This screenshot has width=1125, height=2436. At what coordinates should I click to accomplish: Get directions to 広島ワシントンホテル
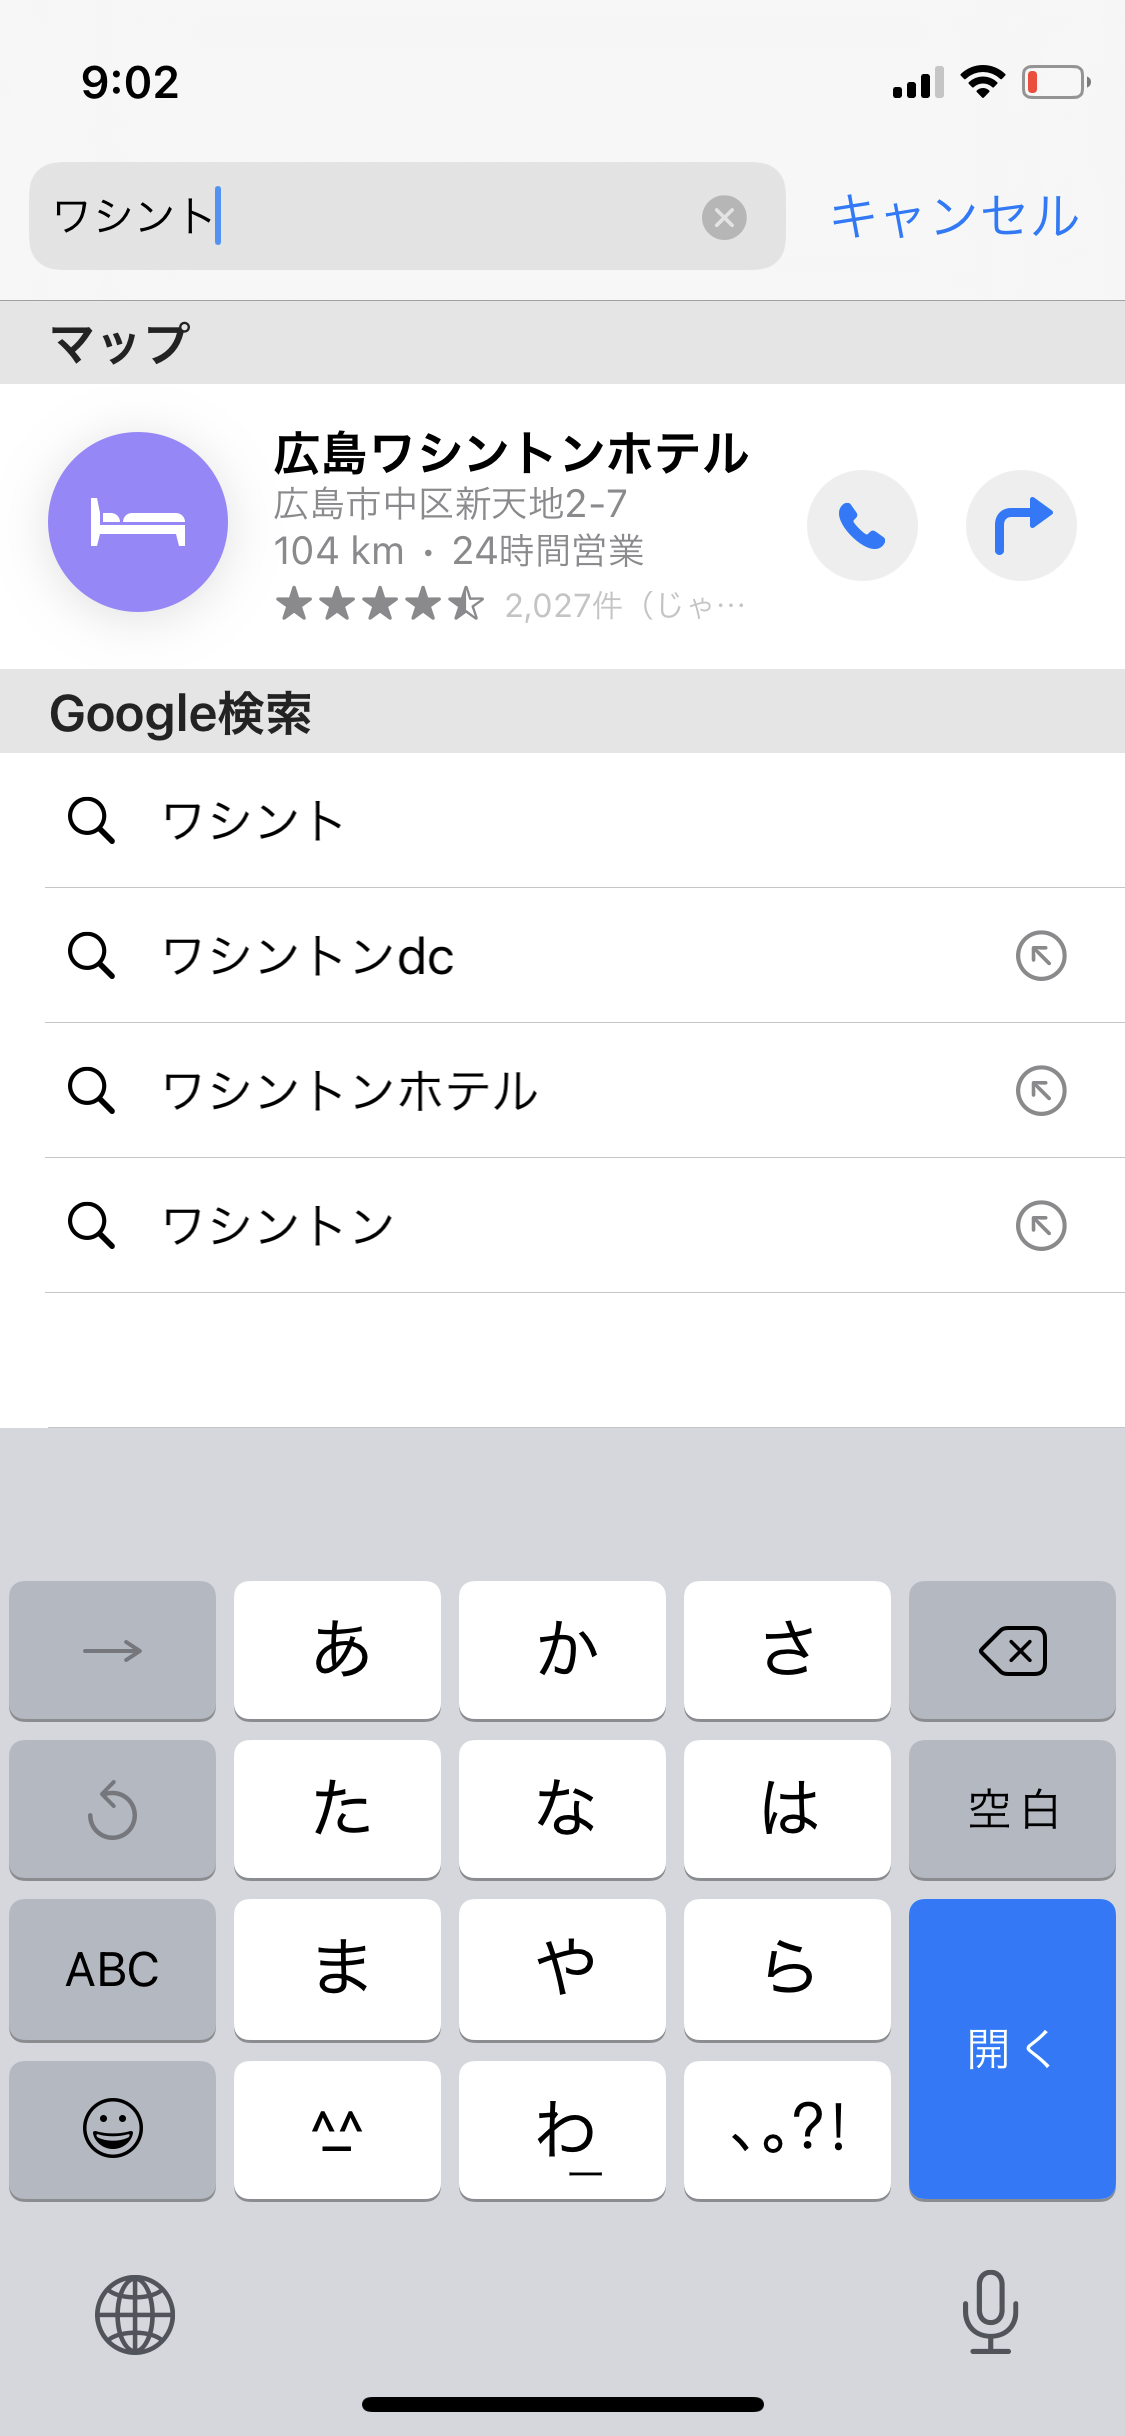pyautogui.click(x=1021, y=526)
